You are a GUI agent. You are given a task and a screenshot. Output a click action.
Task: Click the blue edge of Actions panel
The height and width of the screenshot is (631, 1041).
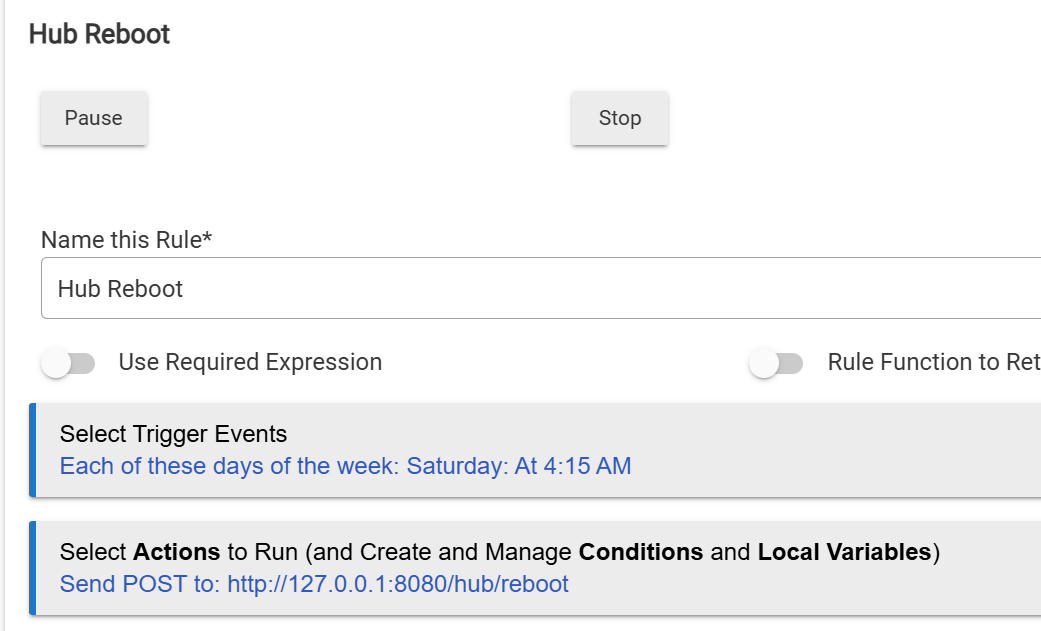[x=33, y=567]
